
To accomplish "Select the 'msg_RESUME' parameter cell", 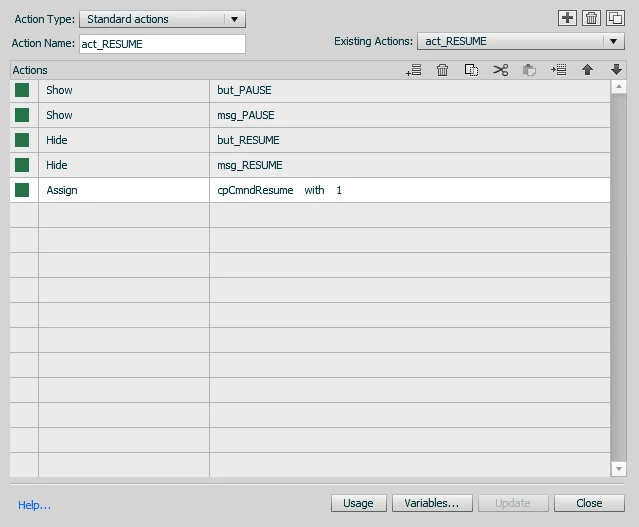I will pos(410,165).
